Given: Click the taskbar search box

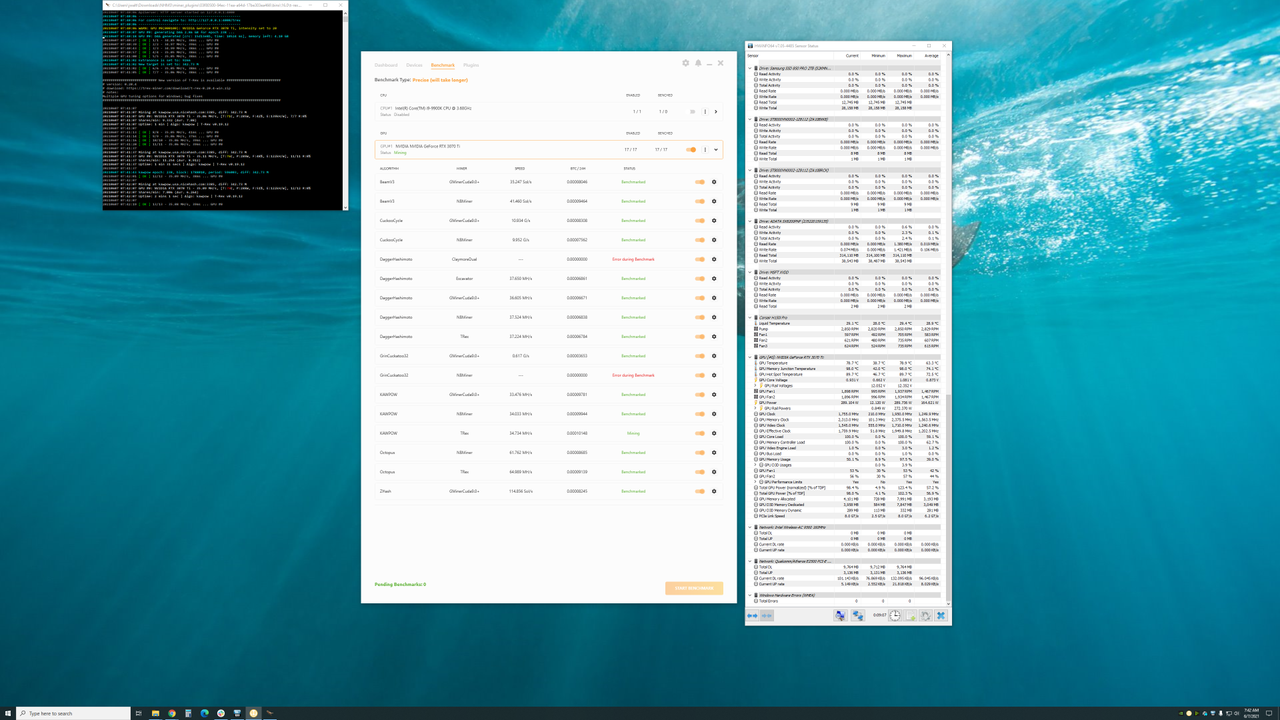Looking at the screenshot, I should click(72, 713).
